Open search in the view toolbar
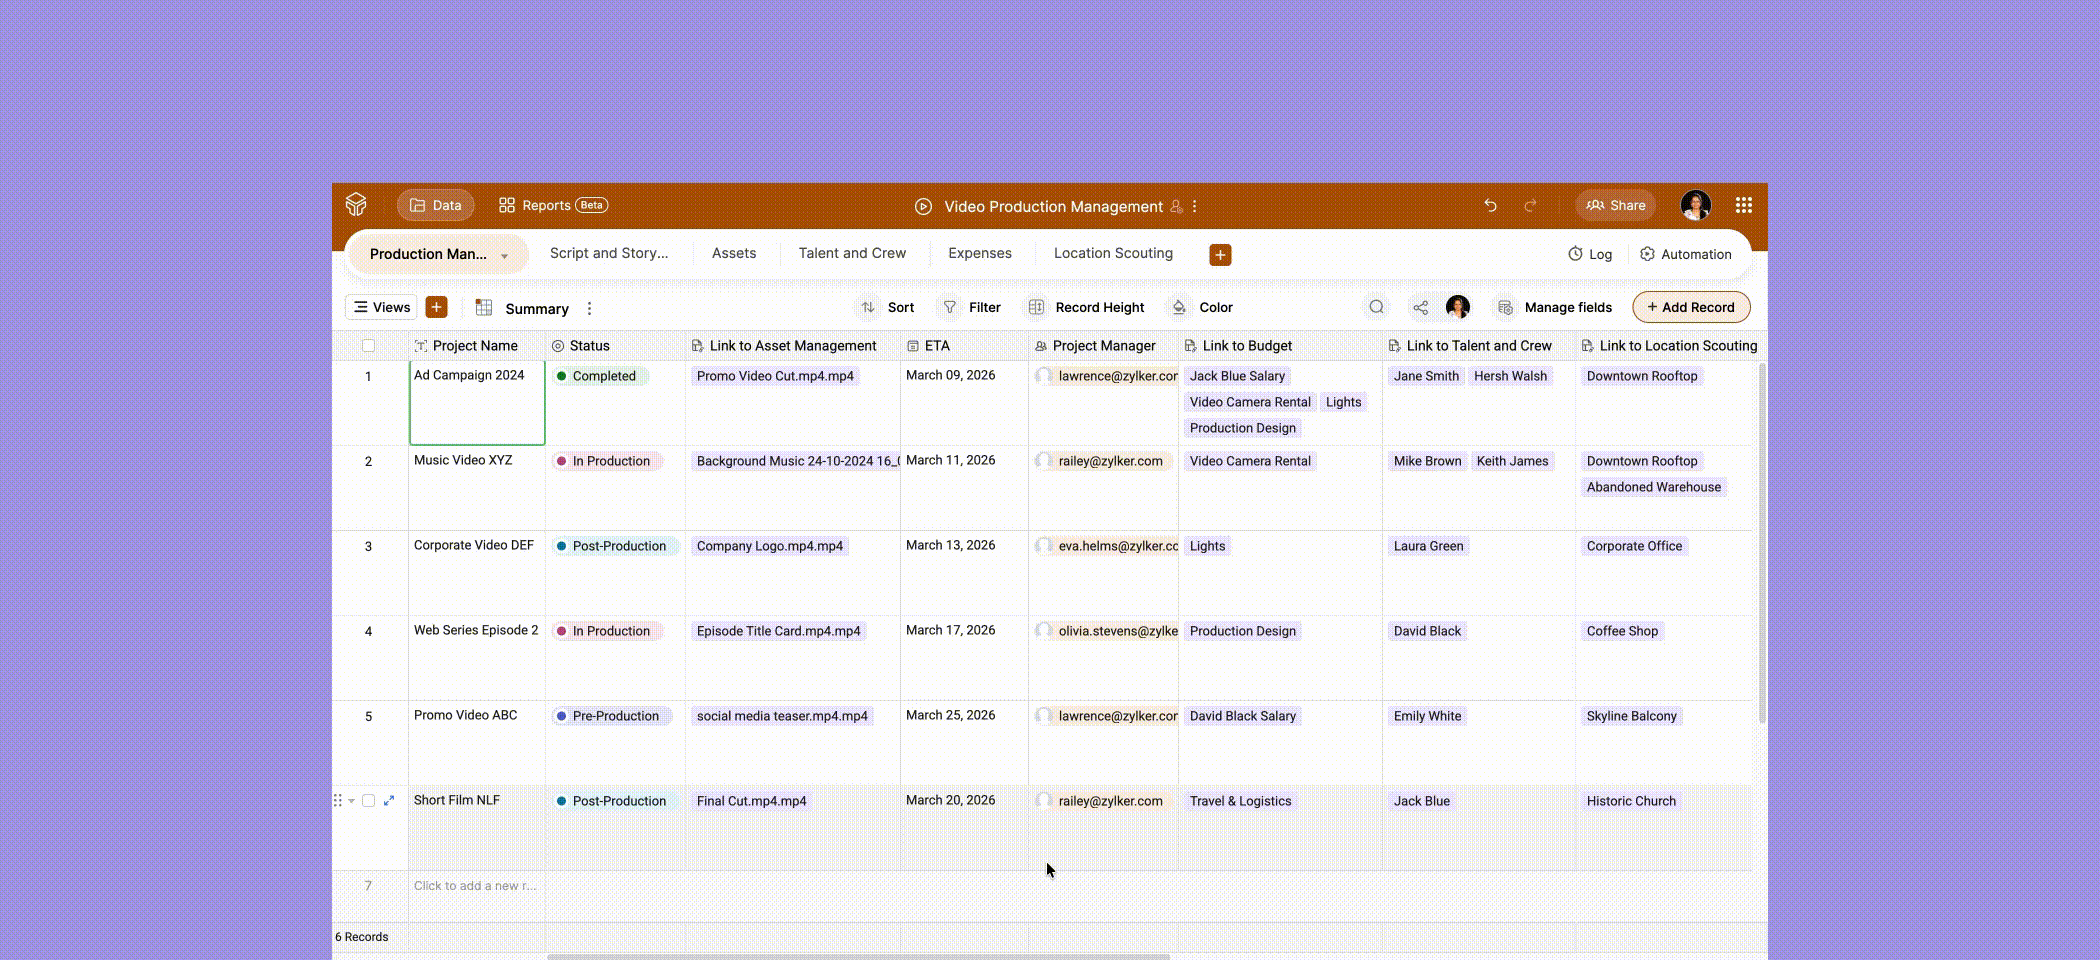The width and height of the screenshot is (2100, 960). 1377,307
